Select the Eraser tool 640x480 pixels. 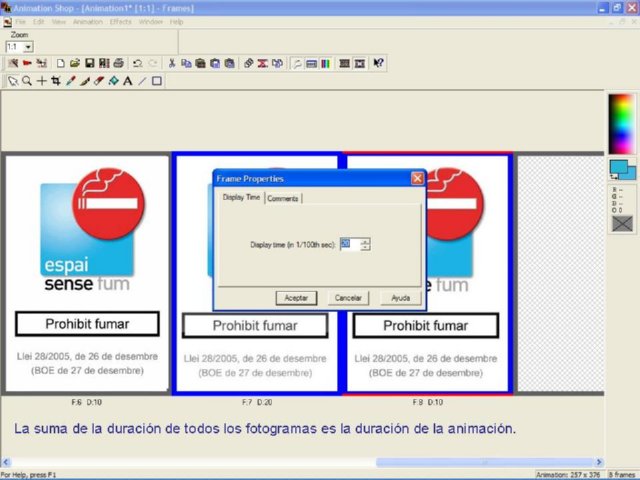coord(99,81)
